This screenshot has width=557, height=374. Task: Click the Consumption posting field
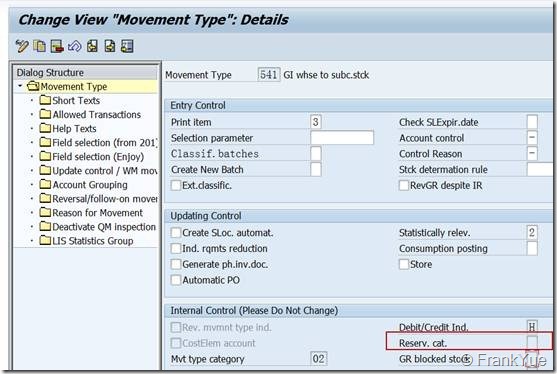532,249
